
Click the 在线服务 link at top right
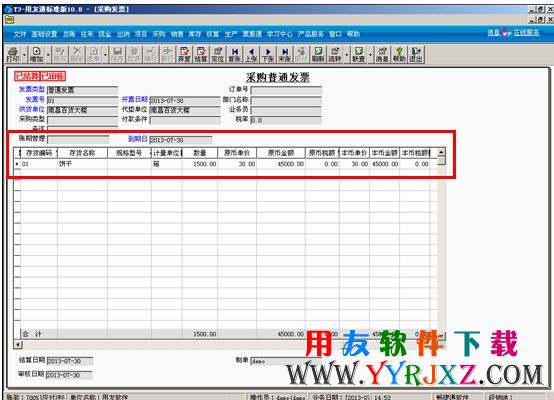pyautogui.click(x=526, y=33)
